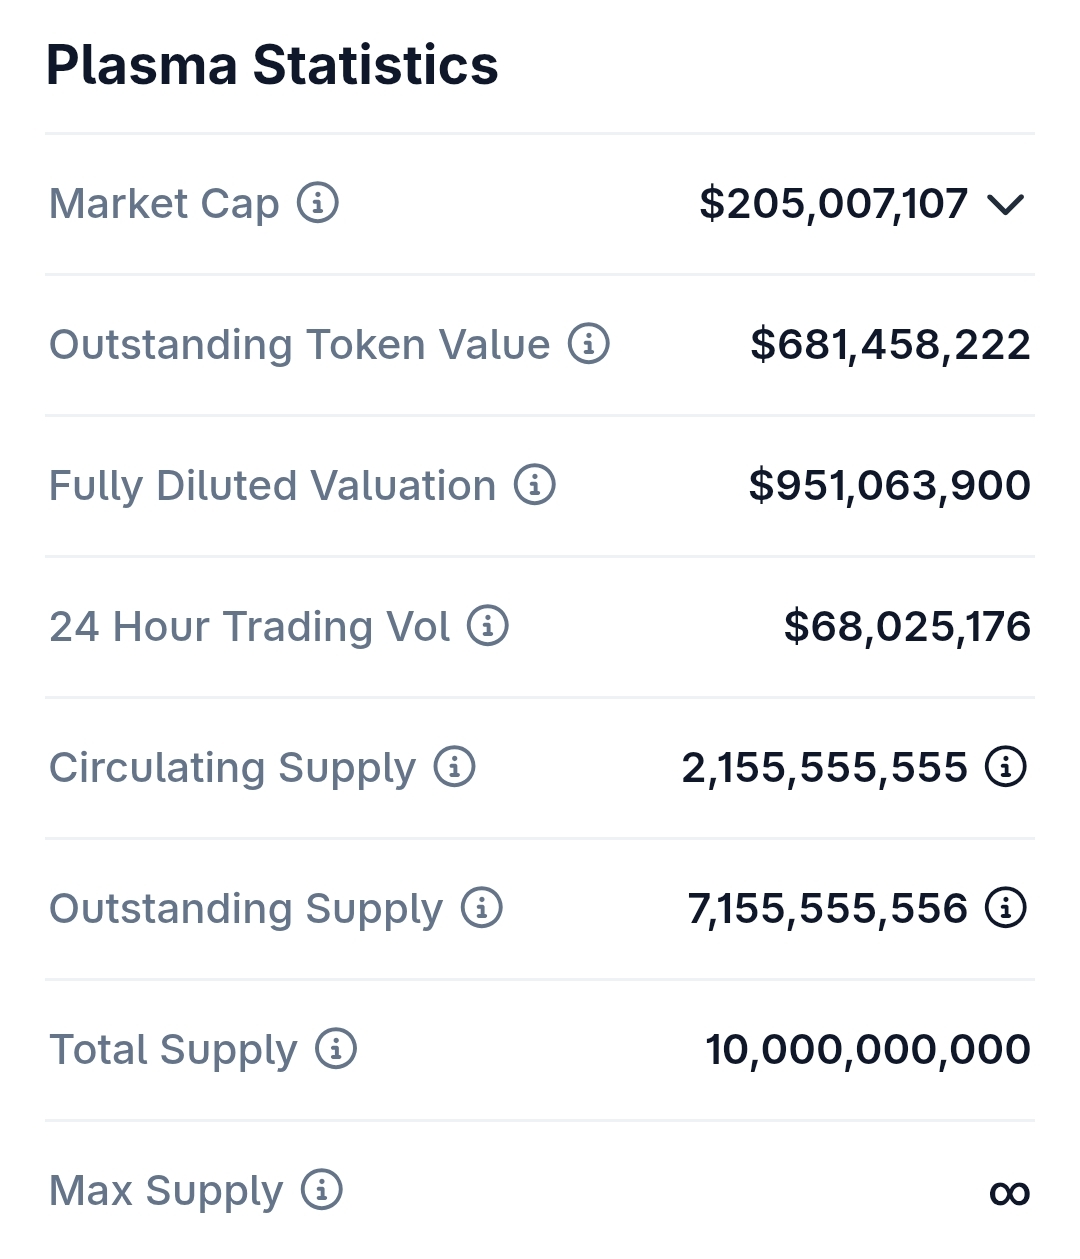This screenshot has height=1259, width=1080.
Task: Select the 10,000,000,000 total supply number
Action: coord(868,1049)
